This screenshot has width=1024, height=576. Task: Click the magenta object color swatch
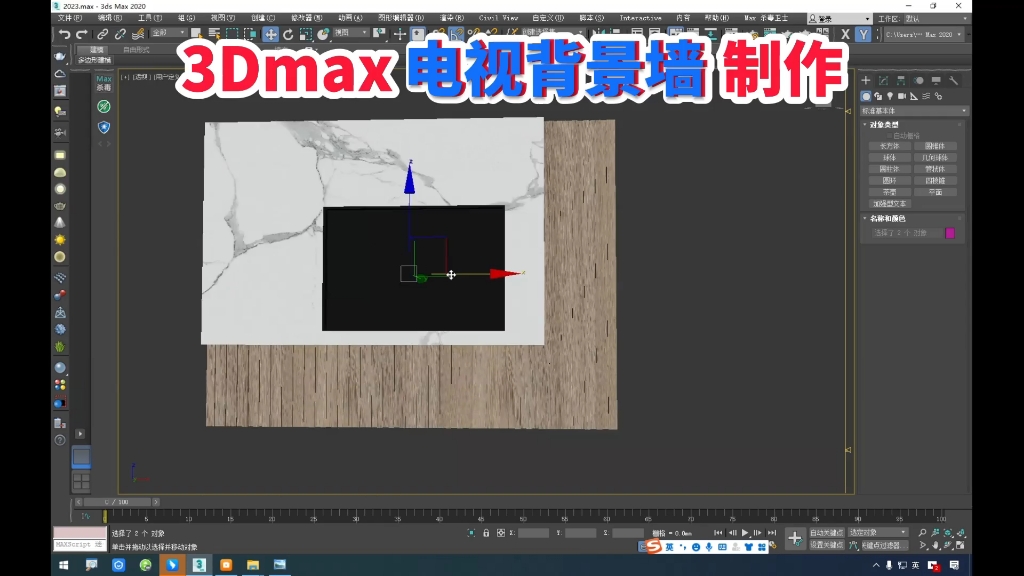point(951,231)
